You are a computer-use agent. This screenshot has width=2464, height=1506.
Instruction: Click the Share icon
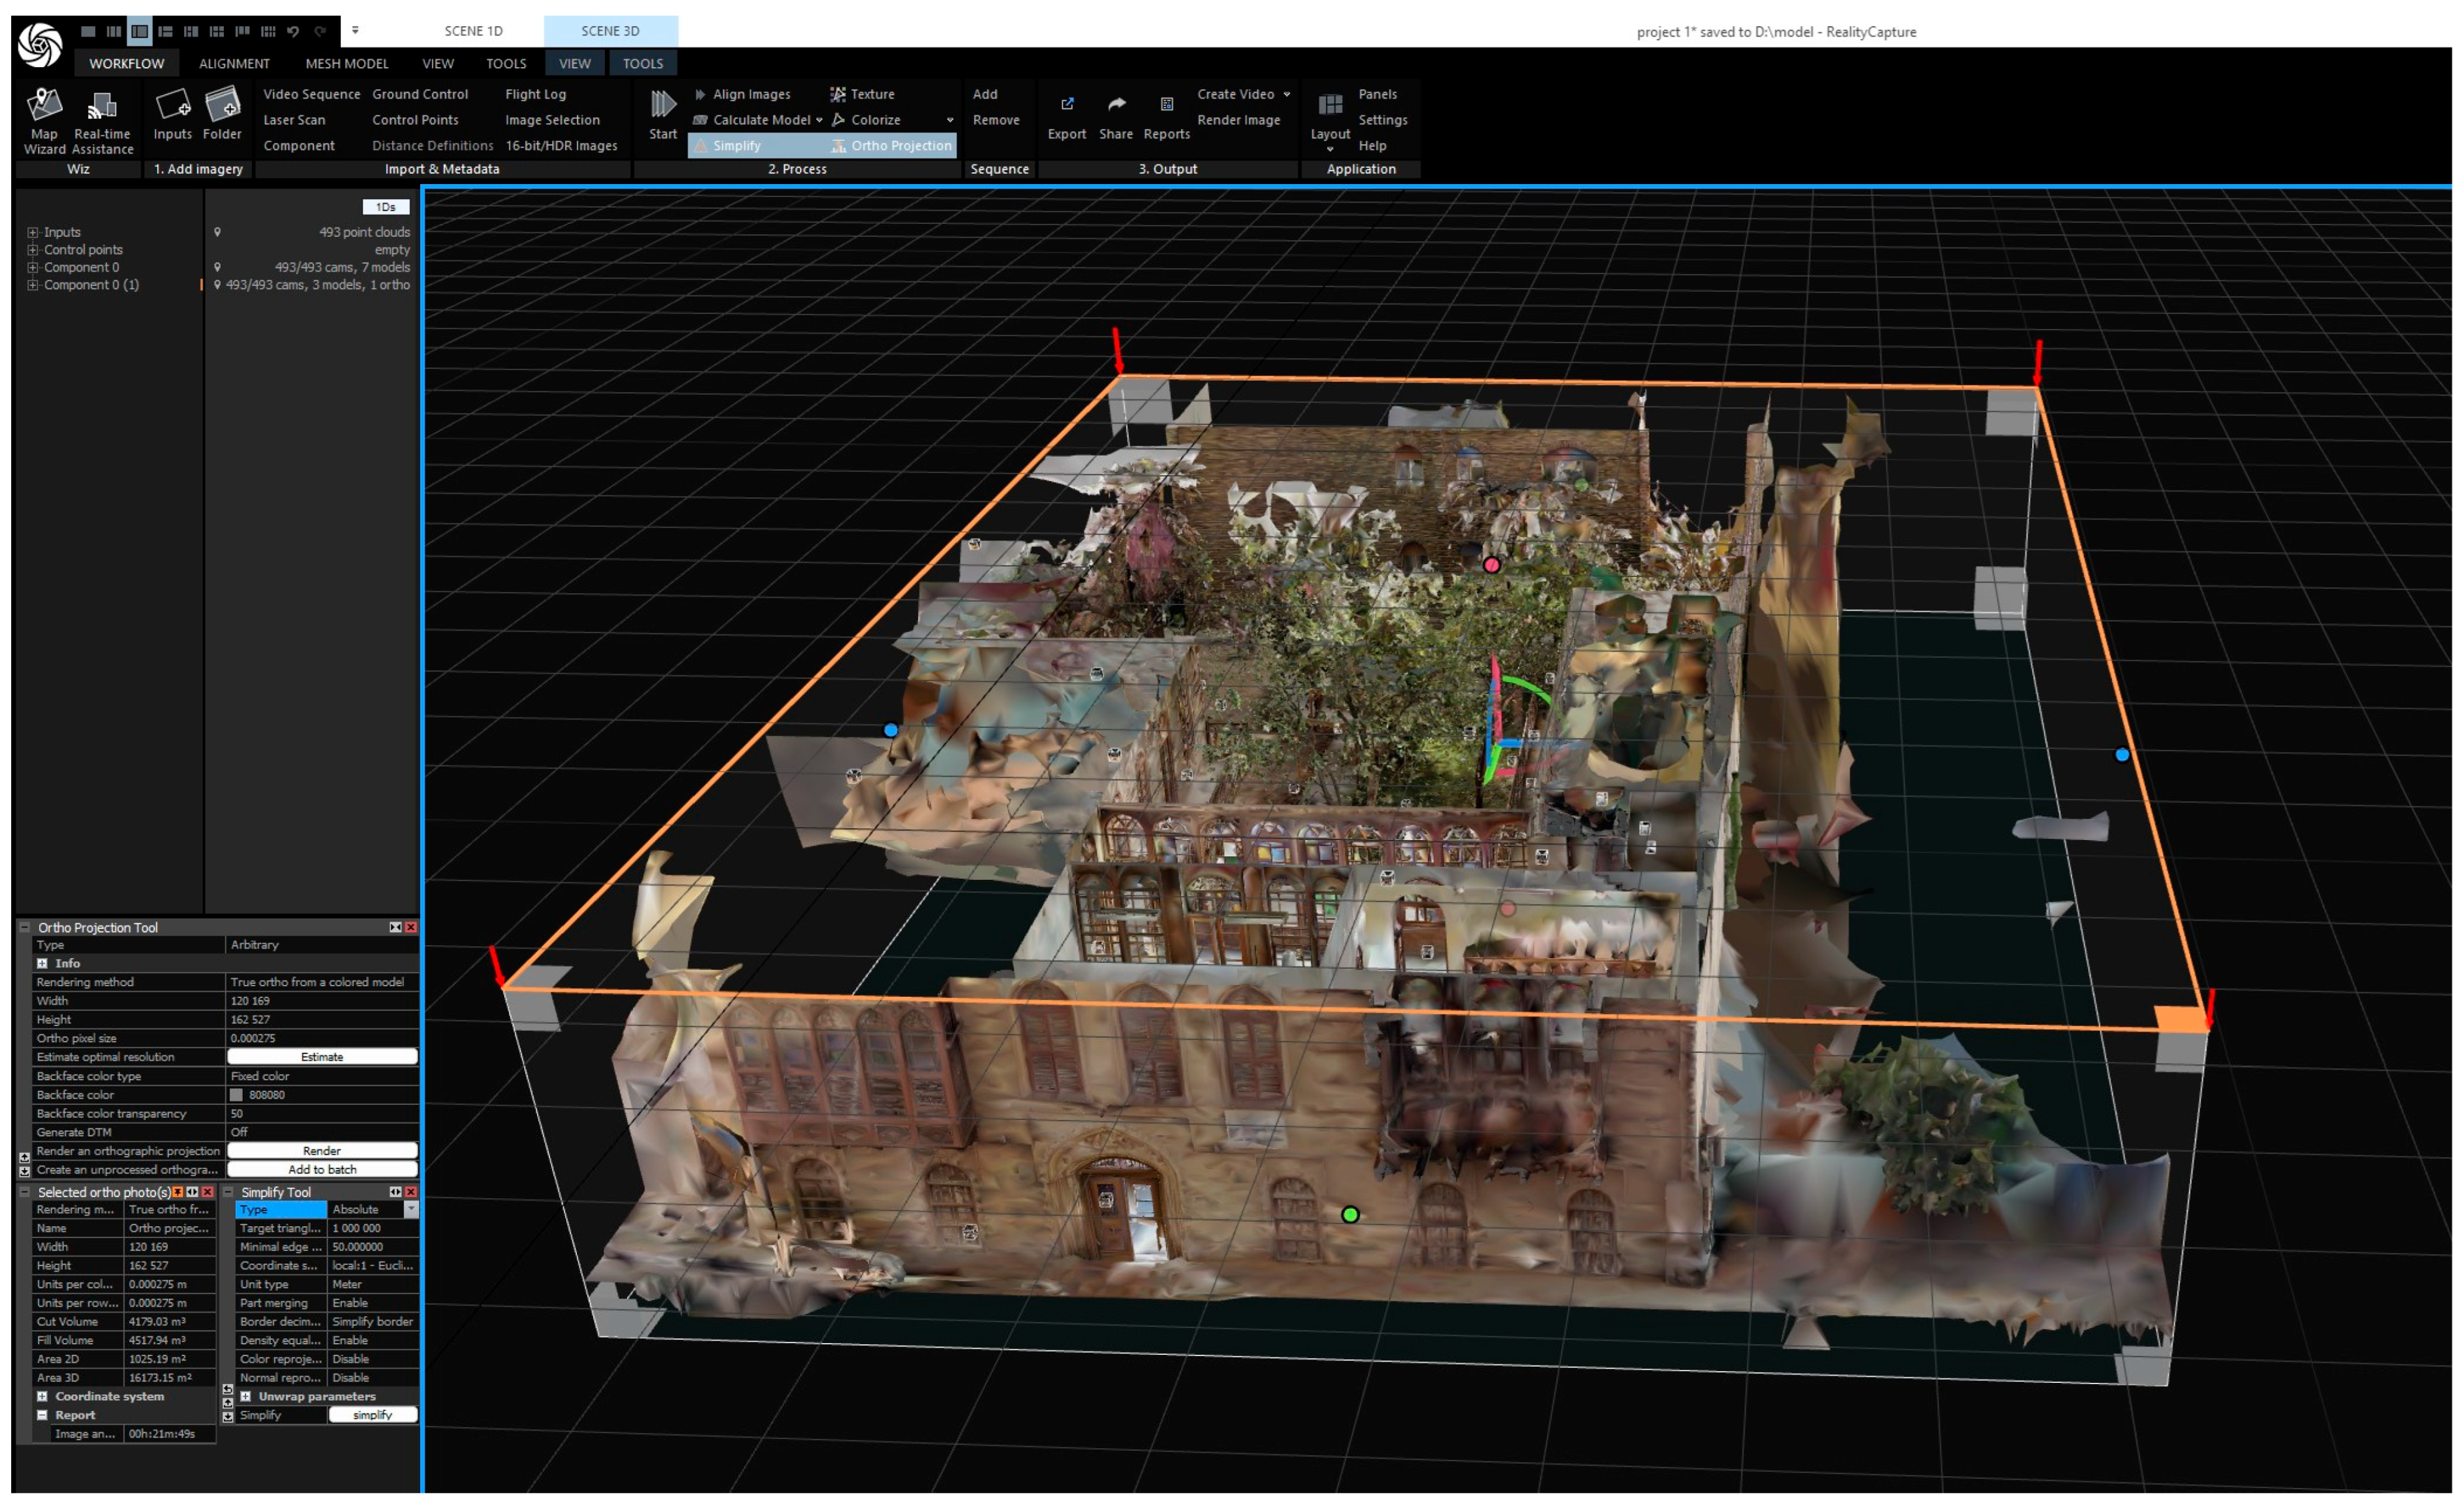tap(1116, 106)
